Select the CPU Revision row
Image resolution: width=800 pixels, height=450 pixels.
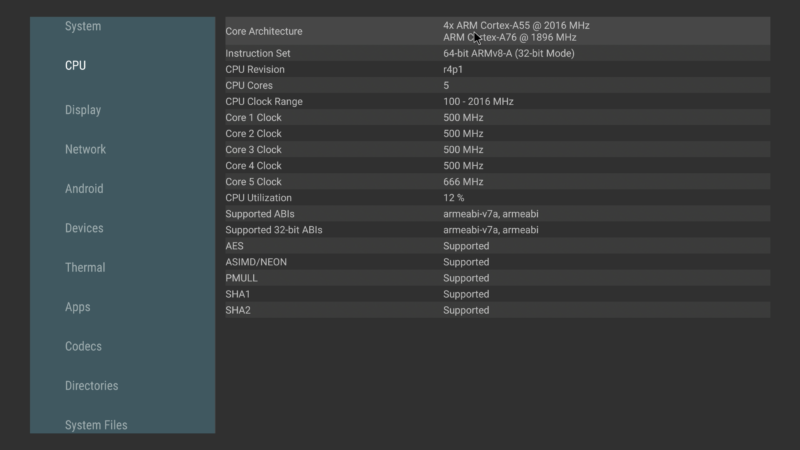tap(497, 69)
